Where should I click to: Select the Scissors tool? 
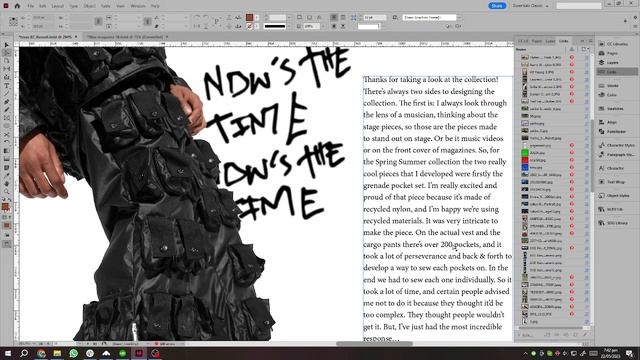tap(7, 135)
